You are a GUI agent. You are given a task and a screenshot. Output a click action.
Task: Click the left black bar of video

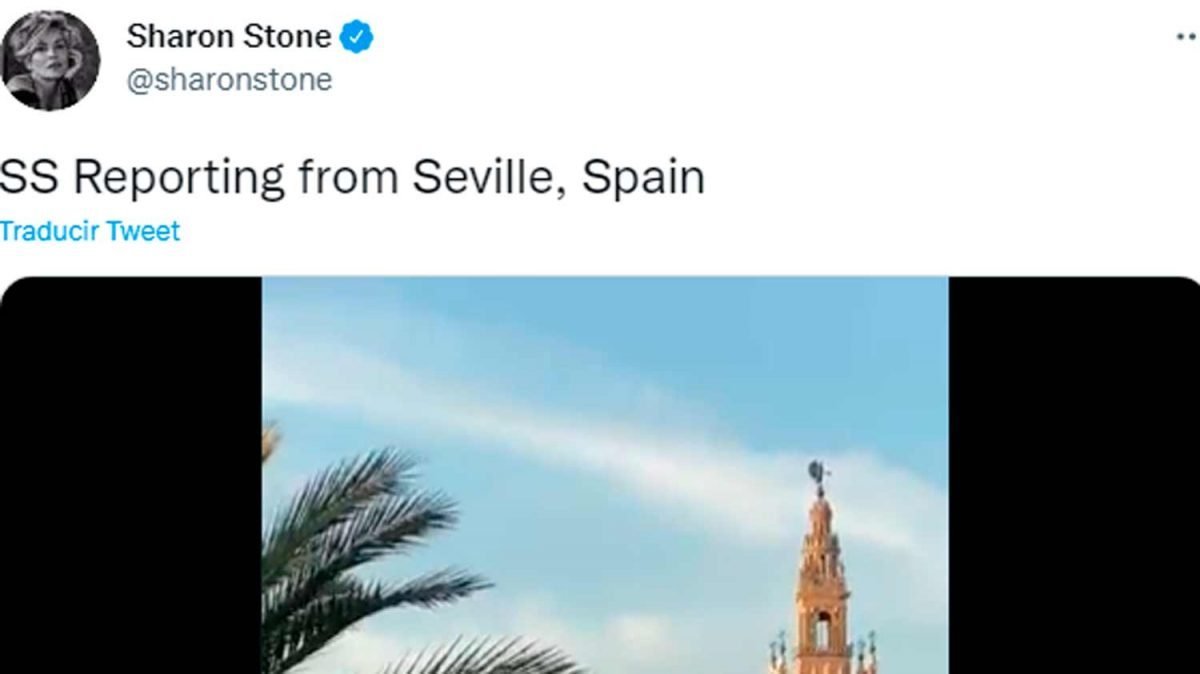(x=130, y=475)
